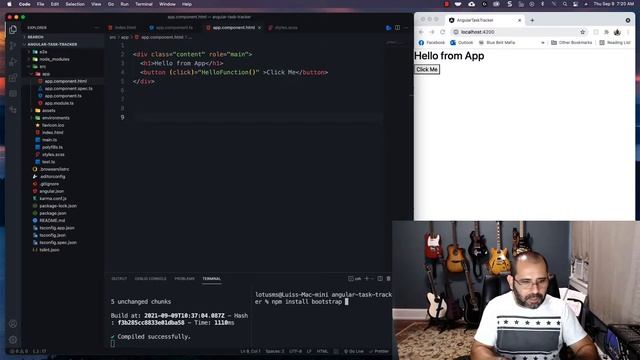Click the run icon in editor toolbar
Image resolution: width=640 pixels, height=360 pixels.
point(388,28)
